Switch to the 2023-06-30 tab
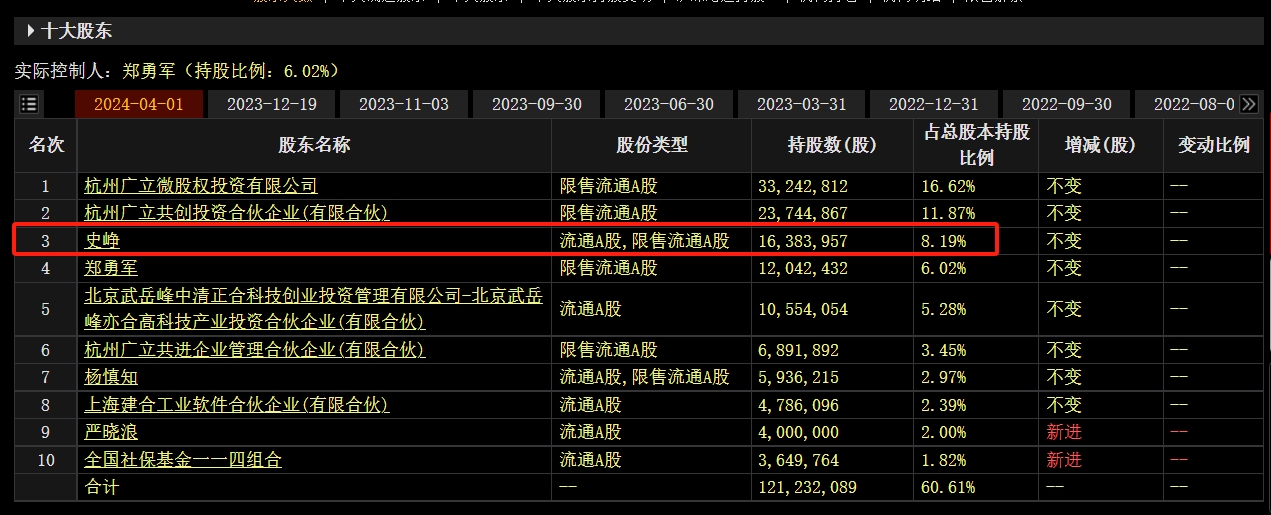Screen dimensions: 1271x515 [669, 104]
